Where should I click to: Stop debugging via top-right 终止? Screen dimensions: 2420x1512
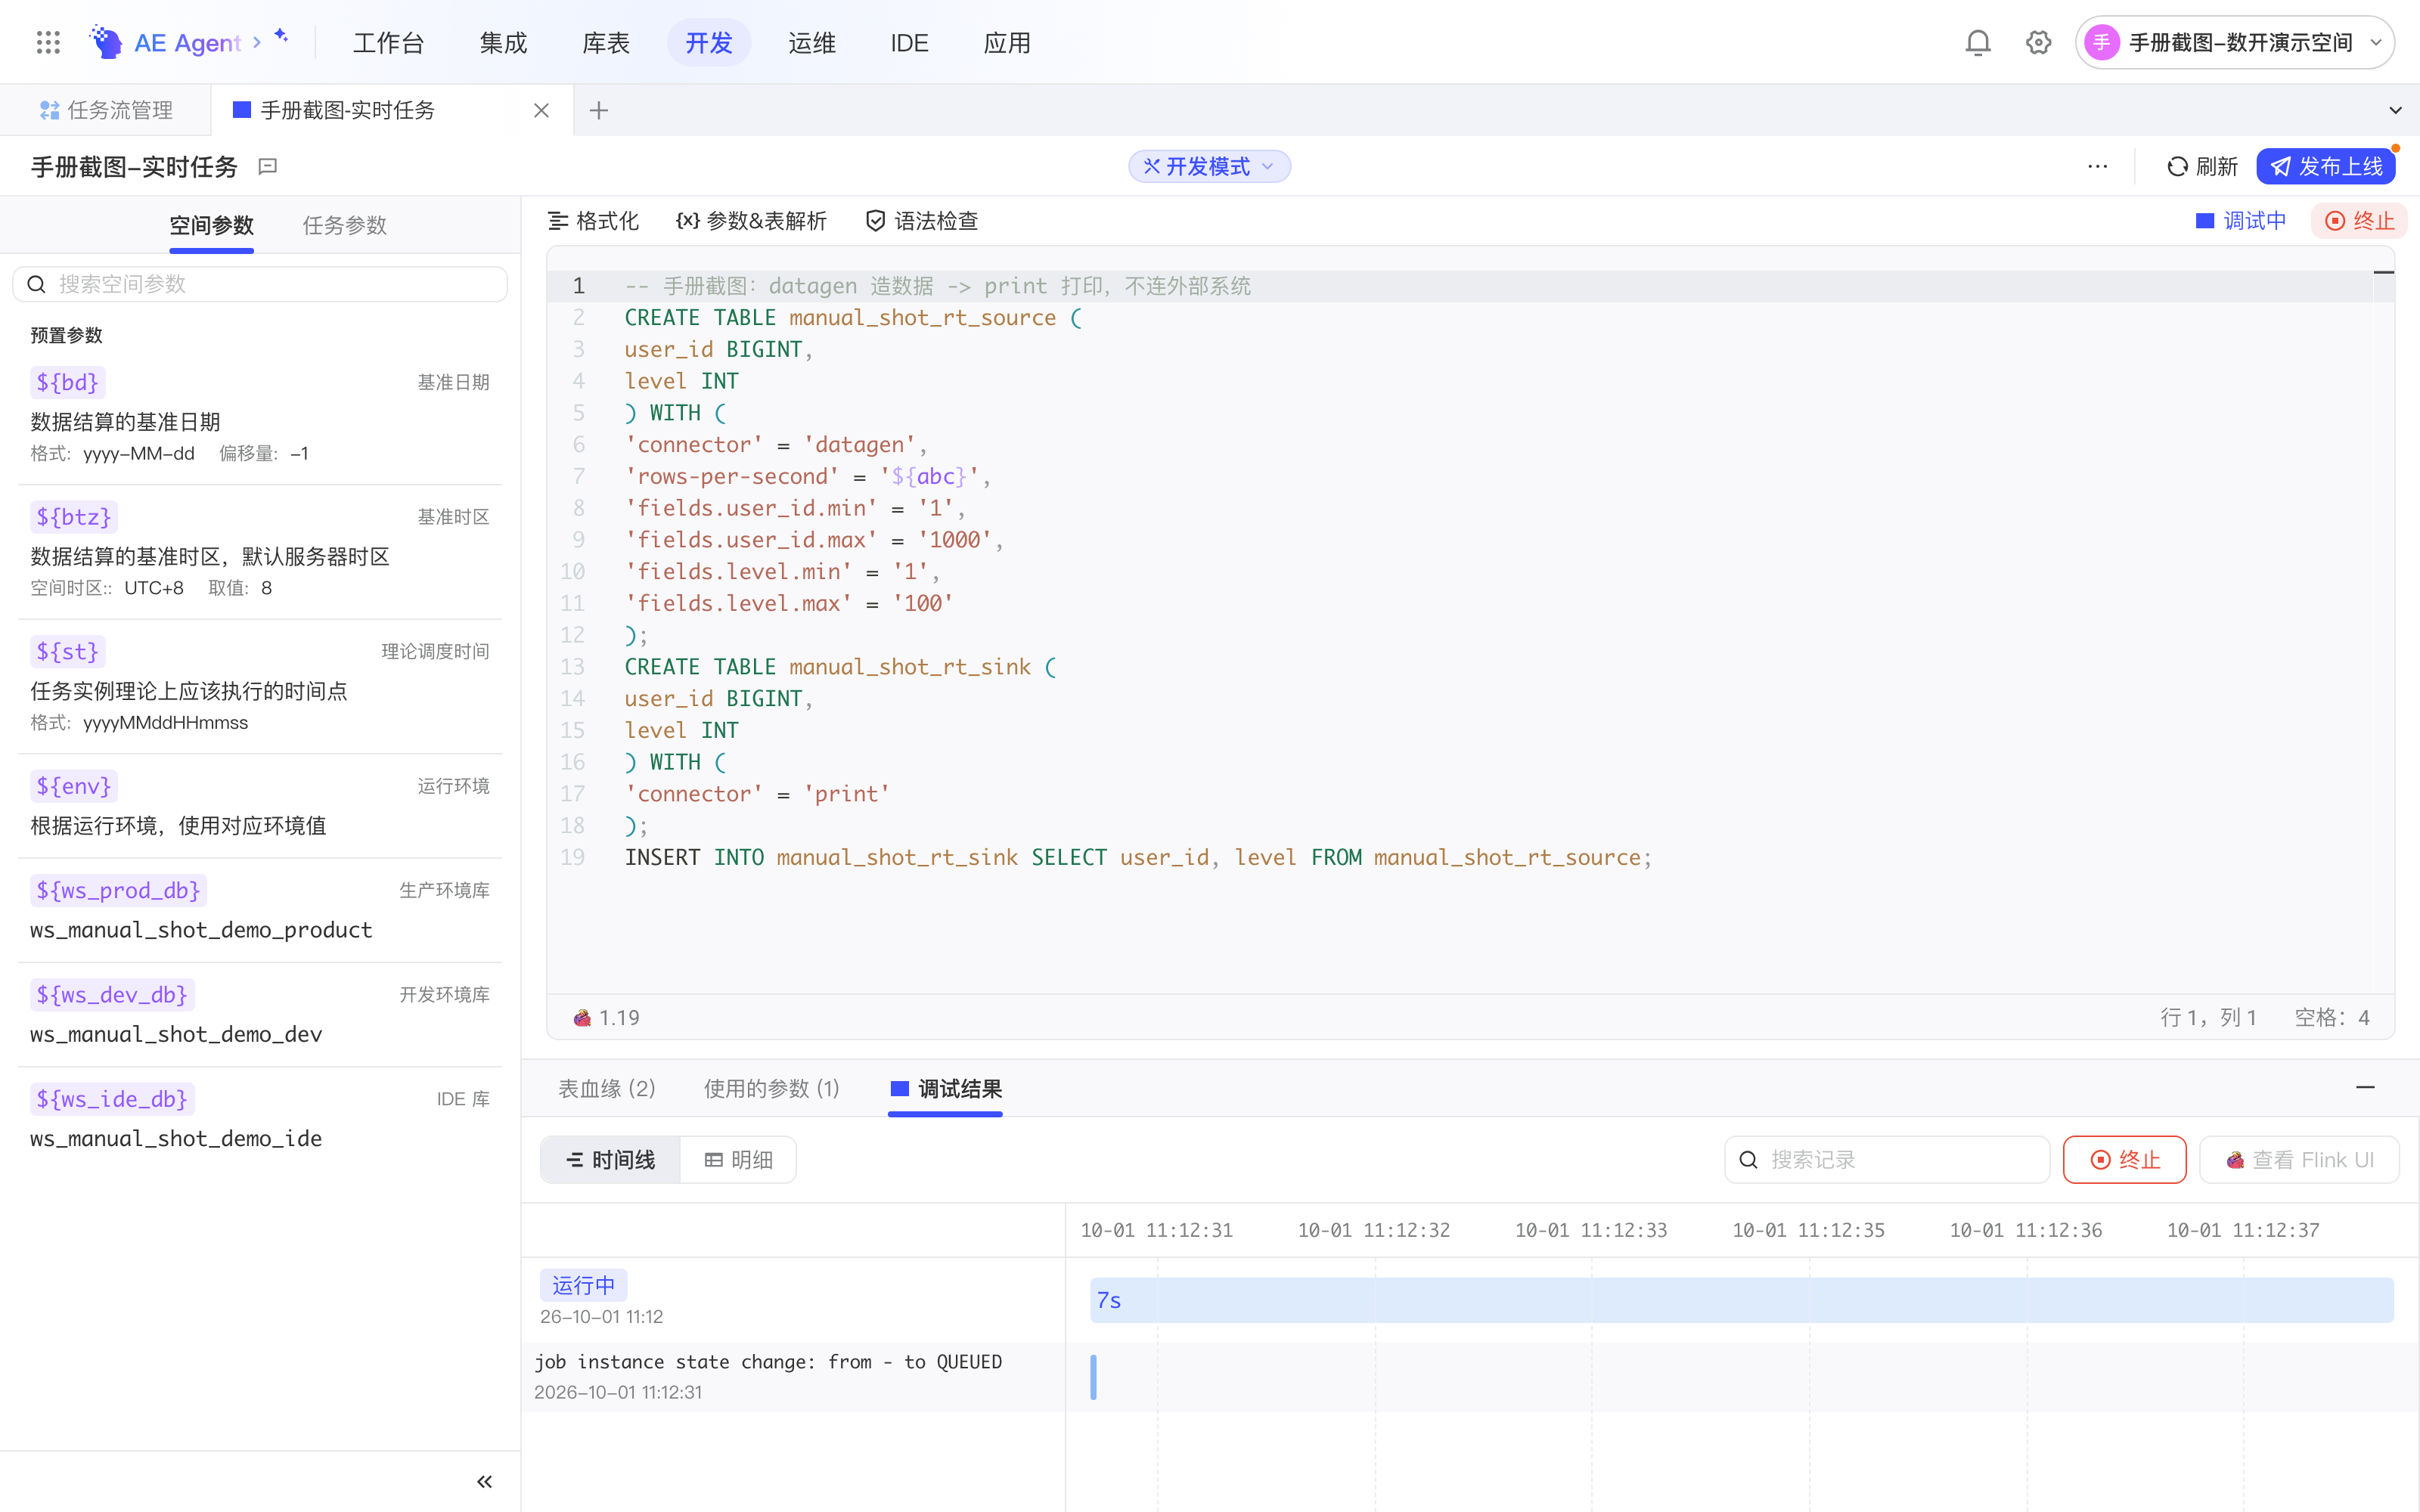[2359, 221]
